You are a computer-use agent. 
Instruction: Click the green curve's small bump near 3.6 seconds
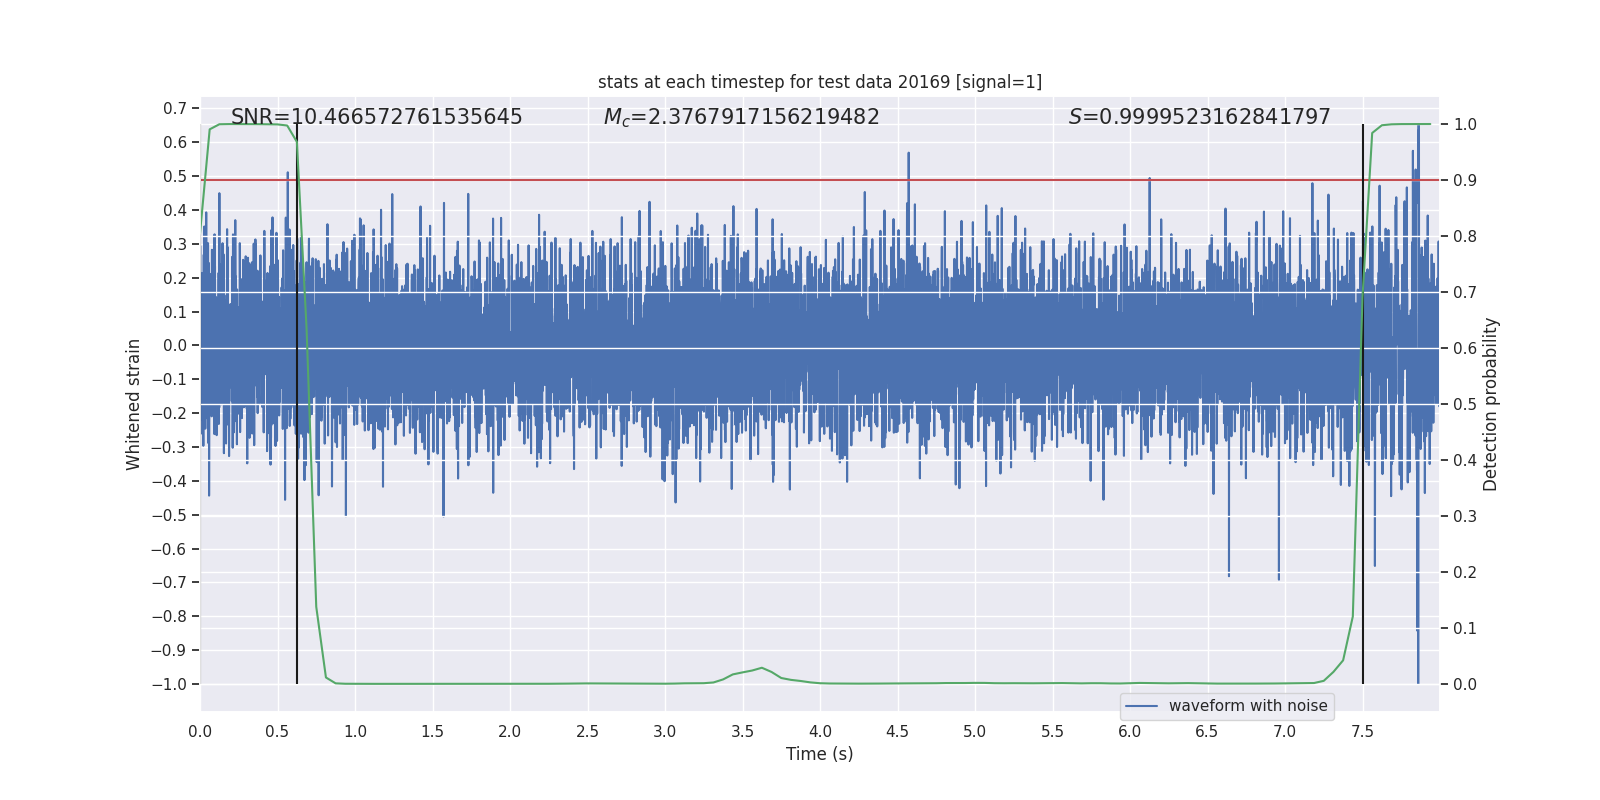[761, 668]
